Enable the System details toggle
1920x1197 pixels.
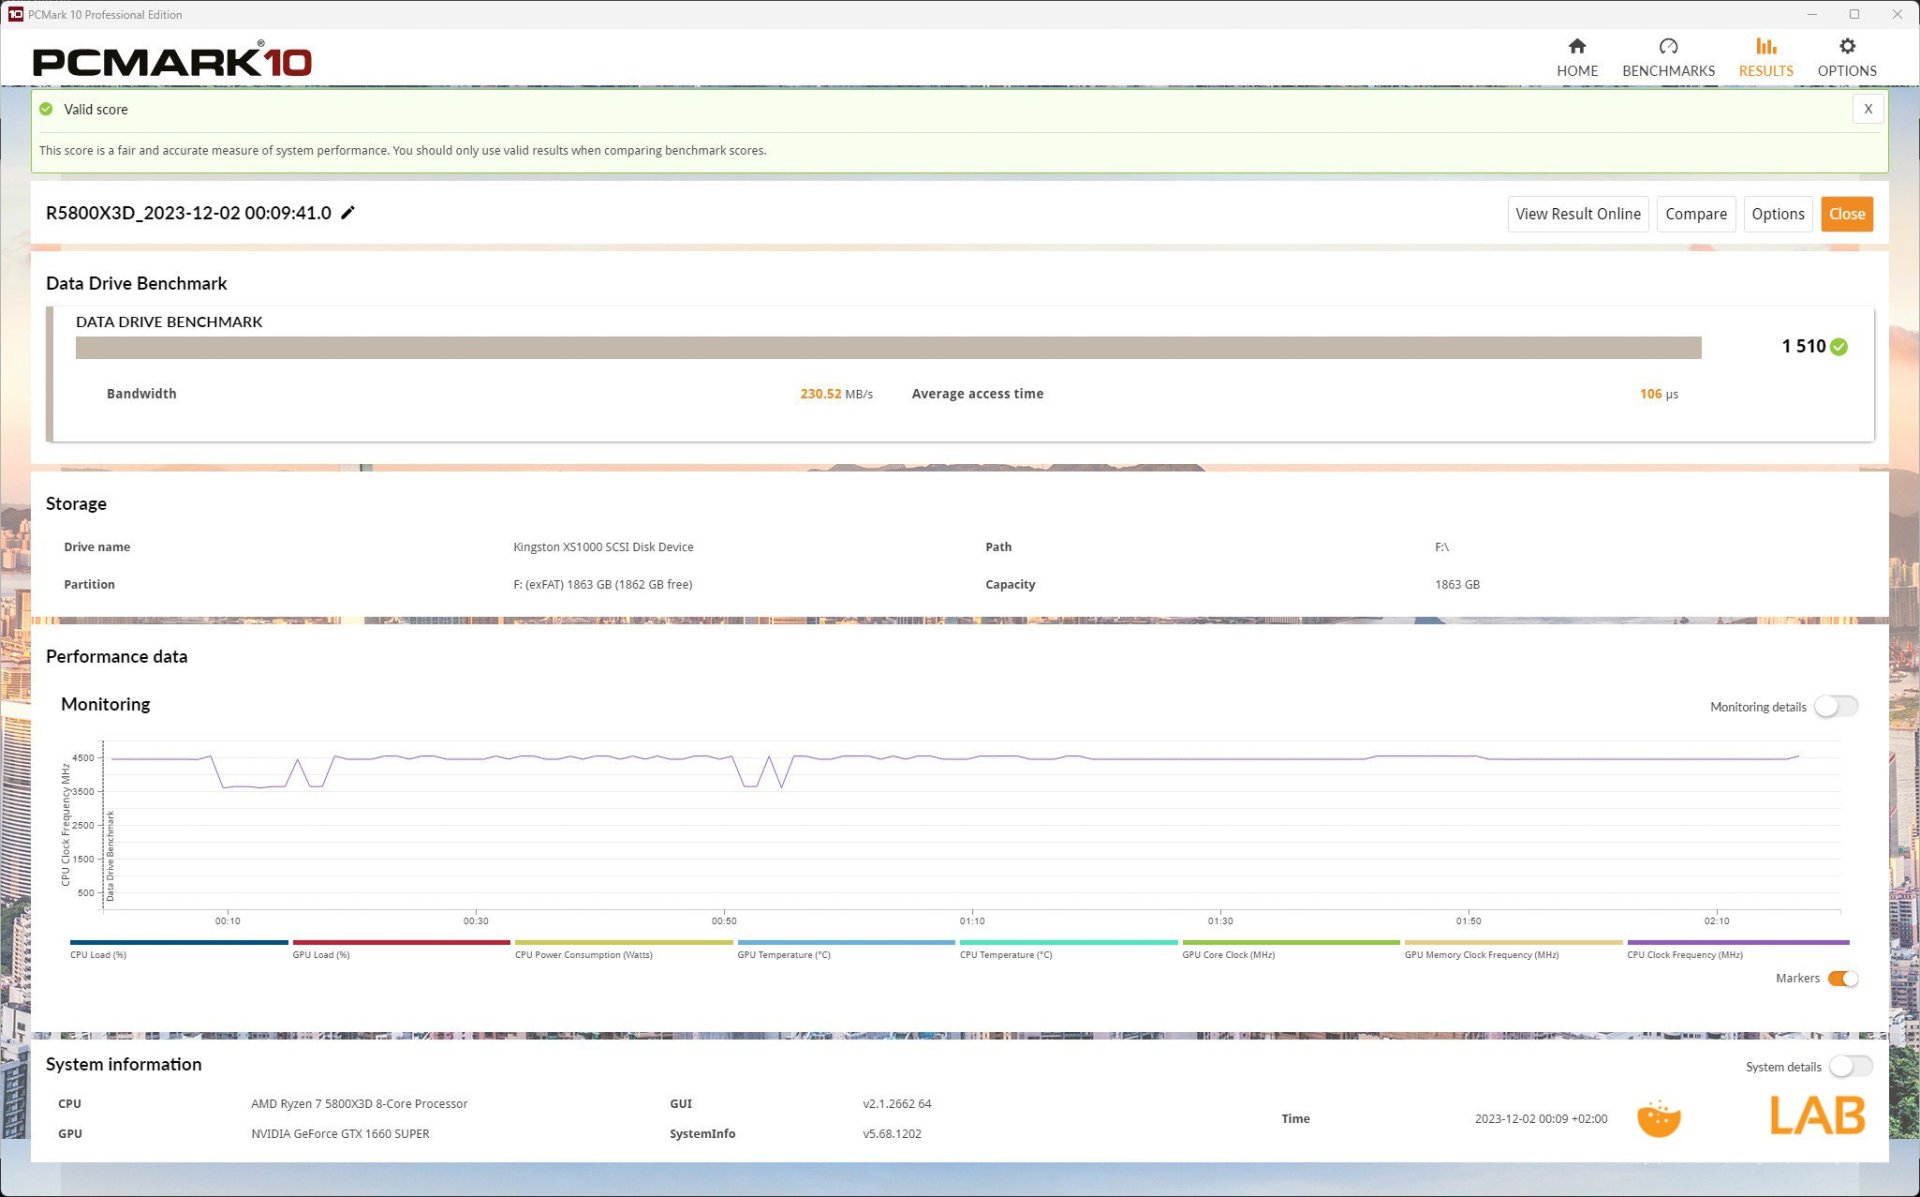coord(1850,1066)
